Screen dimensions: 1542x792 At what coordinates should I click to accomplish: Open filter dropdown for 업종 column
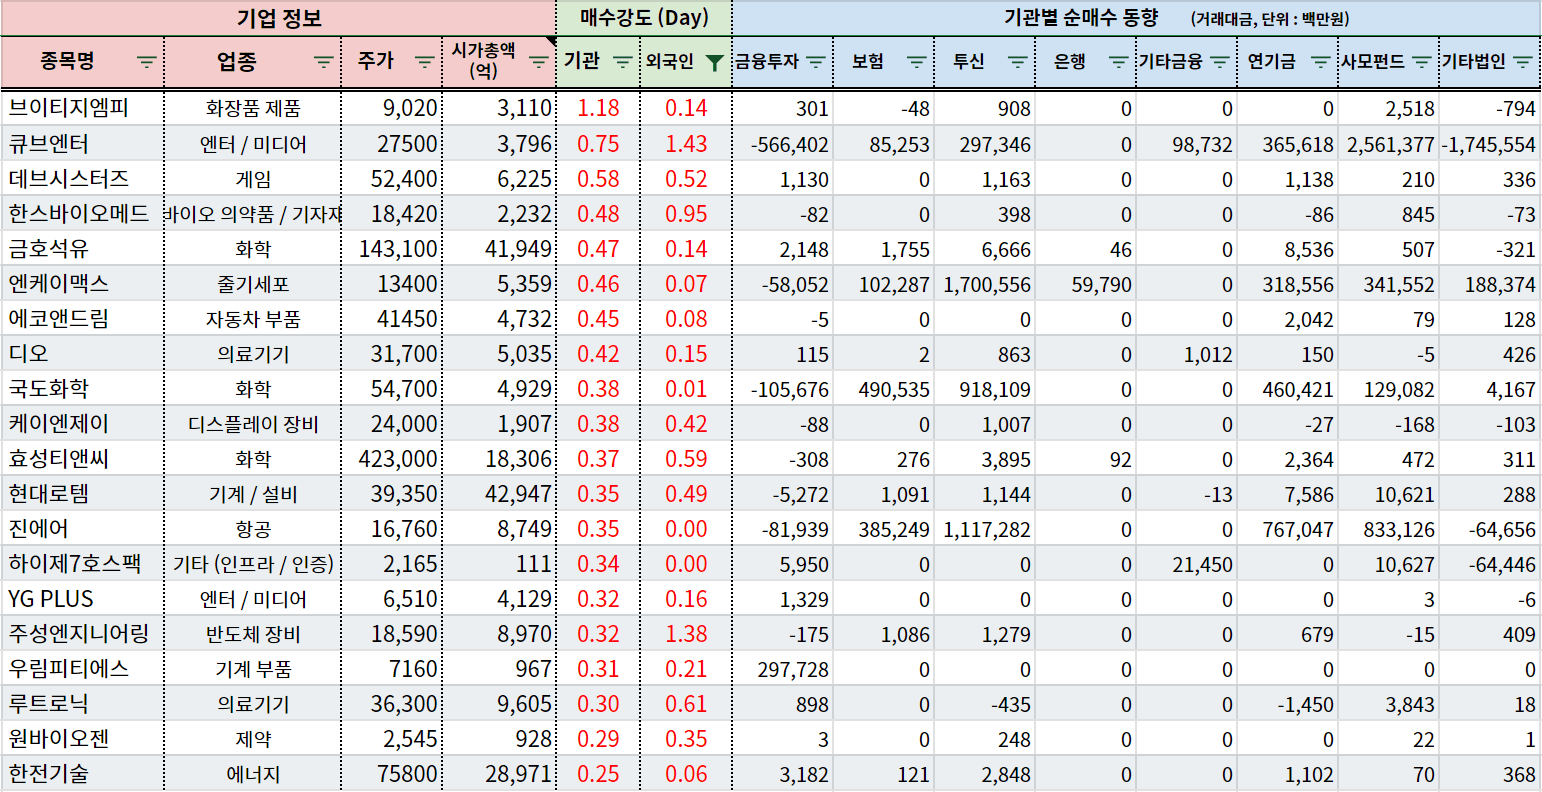[323, 62]
